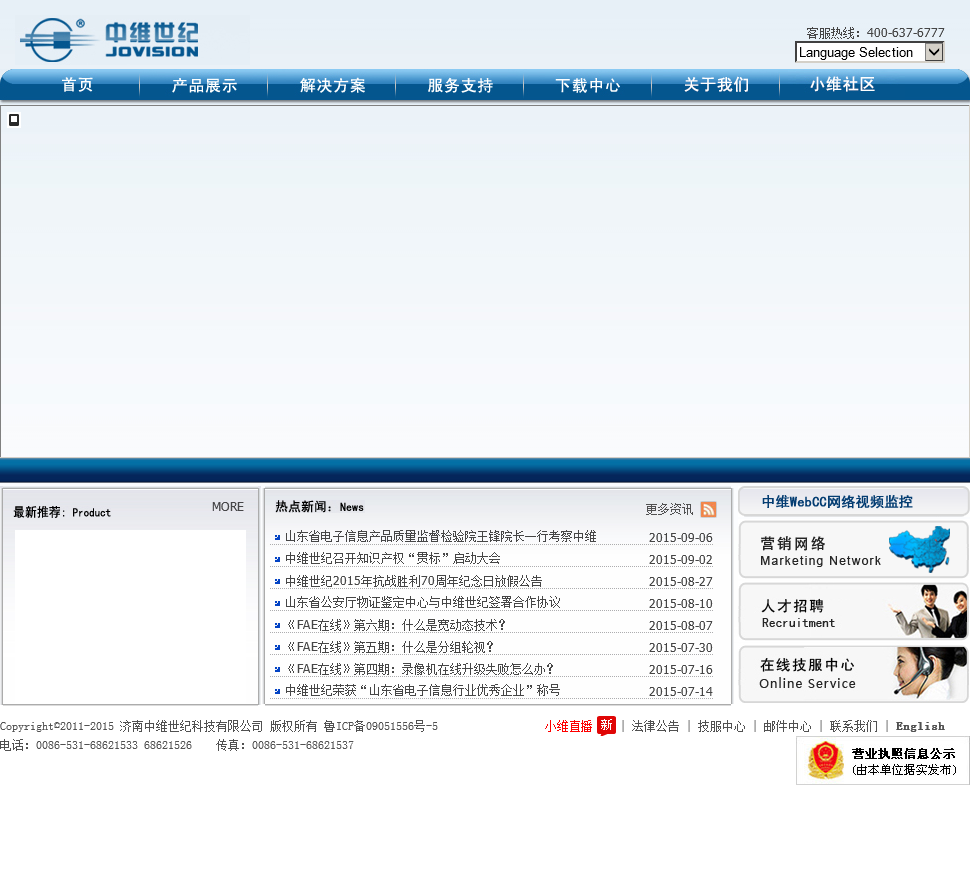Open the 在线技服中心 Online Service banner
The height and width of the screenshot is (882, 970).
853,674
